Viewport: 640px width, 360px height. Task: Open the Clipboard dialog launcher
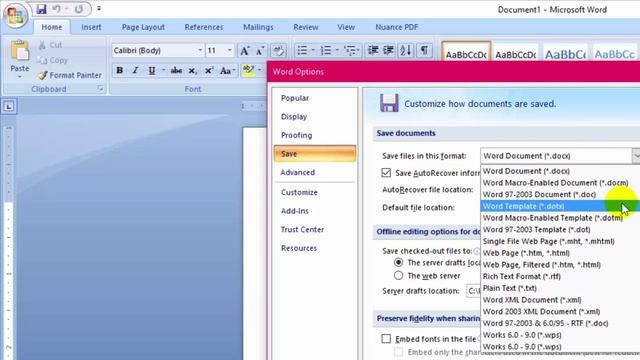click(x=100, y=89)
